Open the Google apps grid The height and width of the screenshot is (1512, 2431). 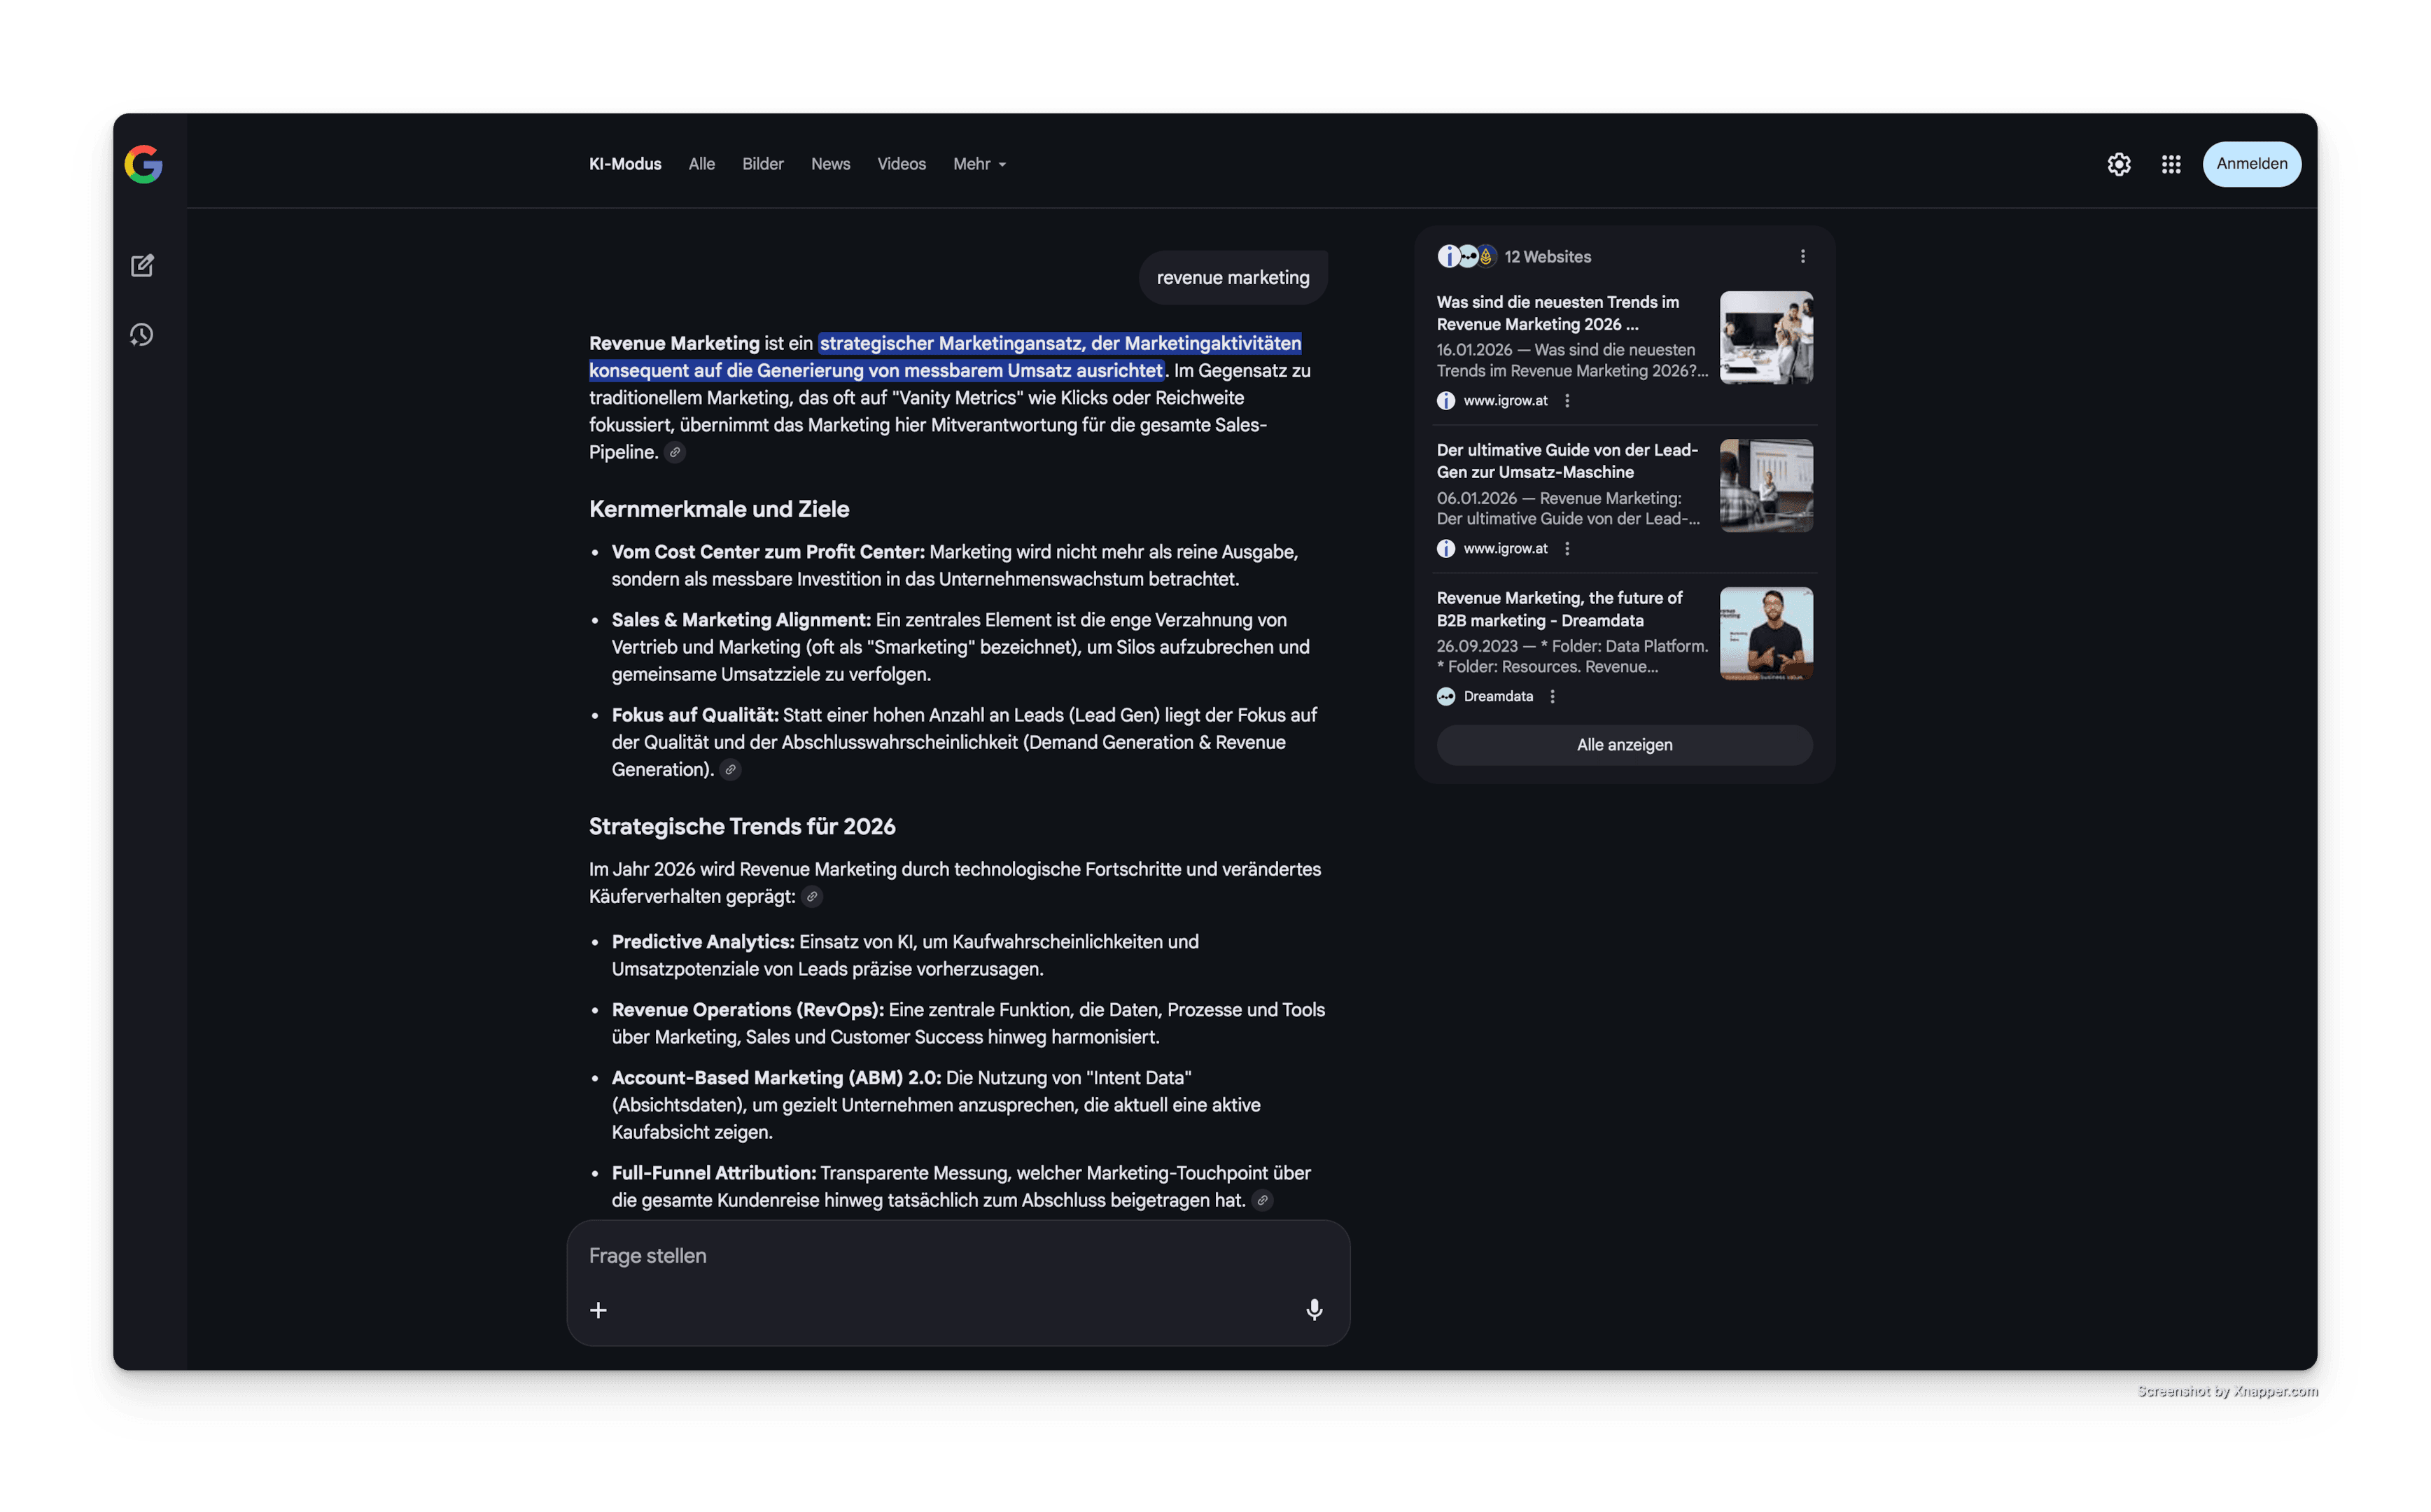(2170, 164)
